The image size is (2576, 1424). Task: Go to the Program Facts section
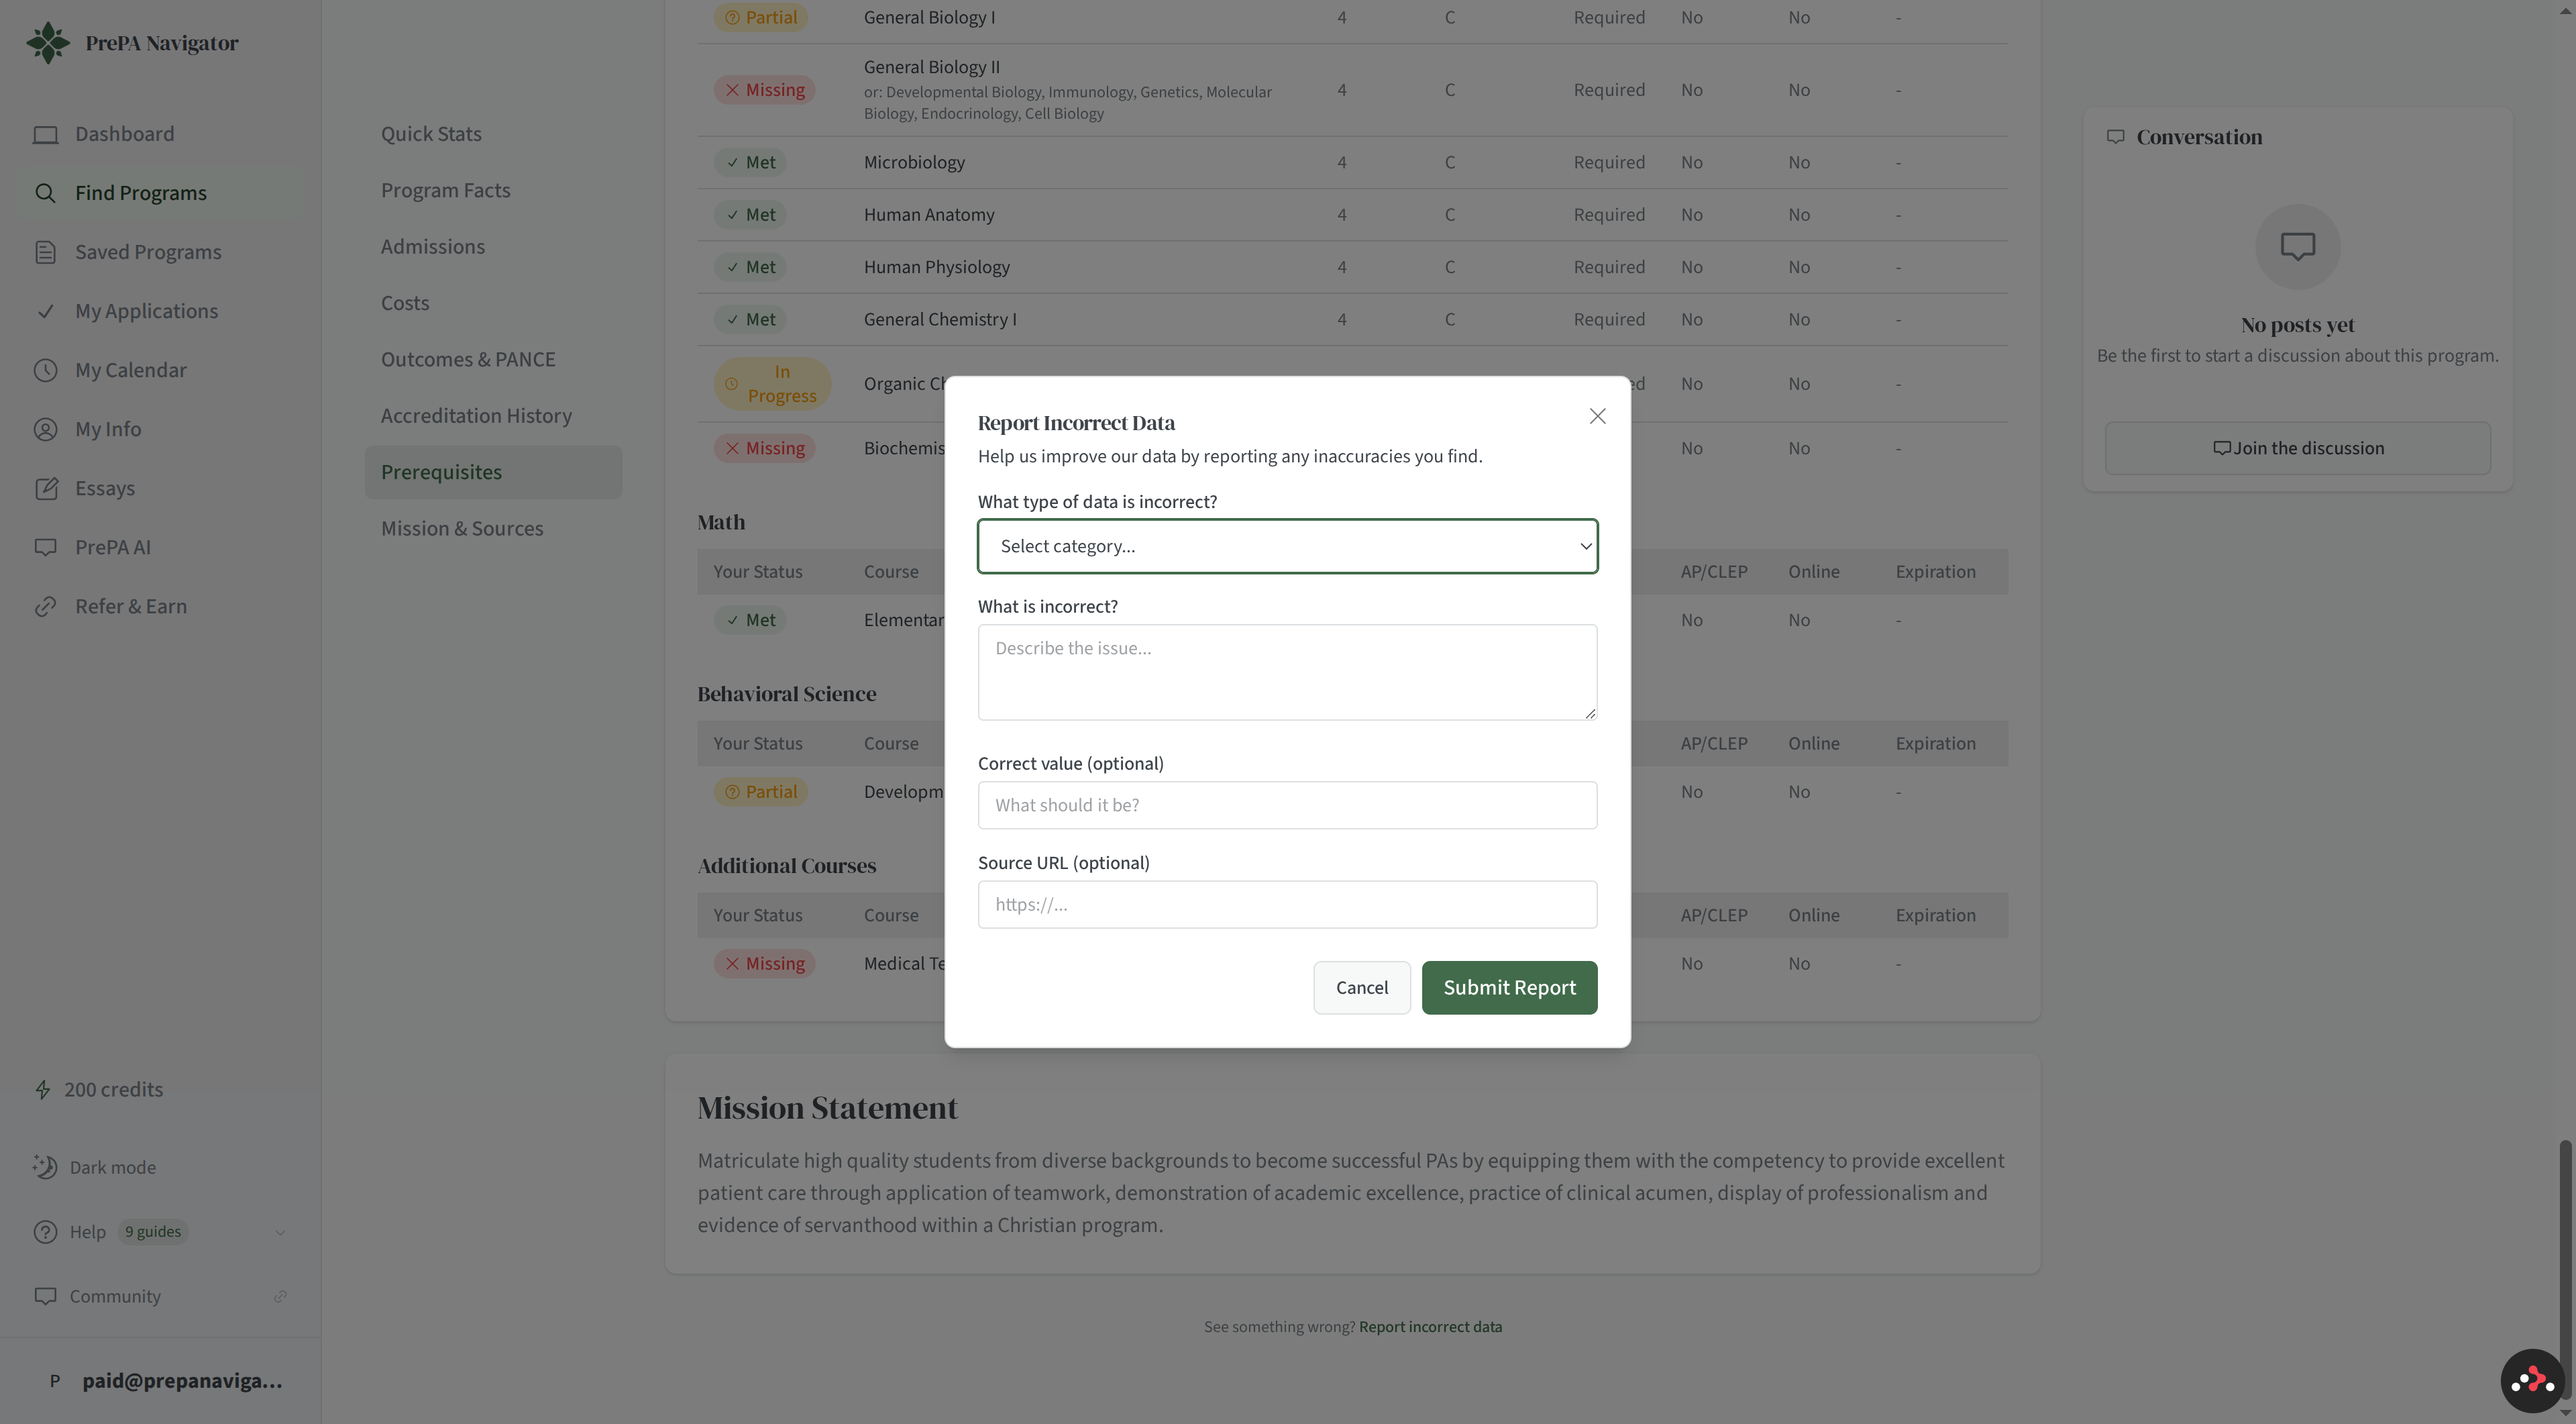445,190
